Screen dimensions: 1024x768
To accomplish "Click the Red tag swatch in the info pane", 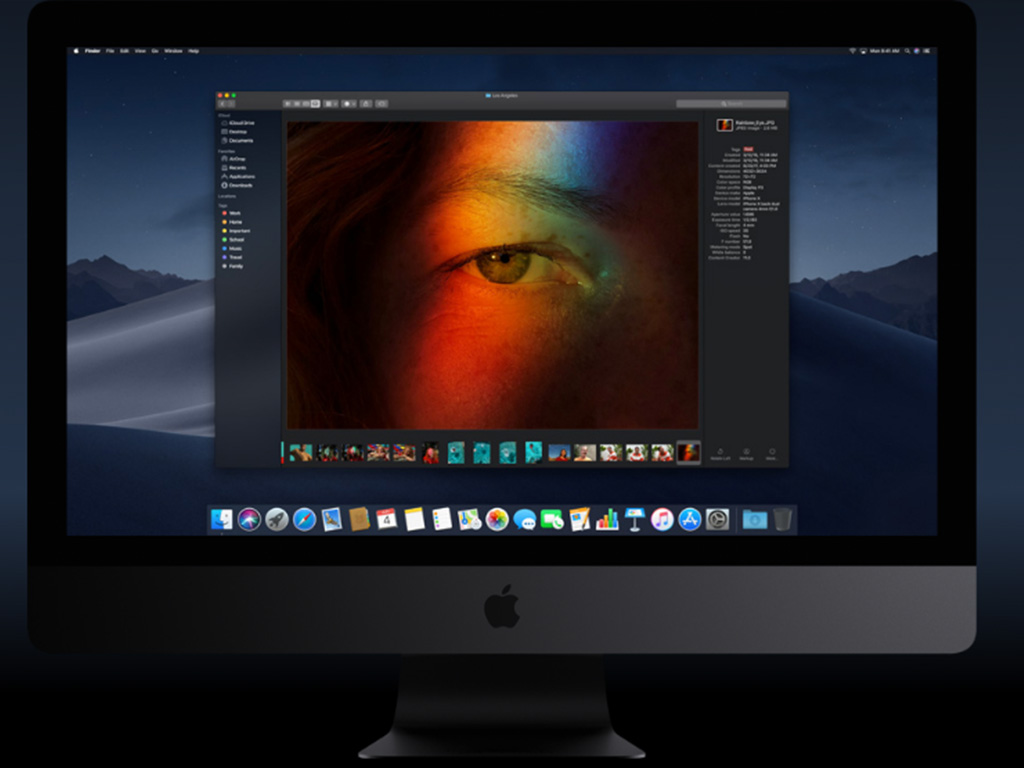I will [x=748, y=149].
